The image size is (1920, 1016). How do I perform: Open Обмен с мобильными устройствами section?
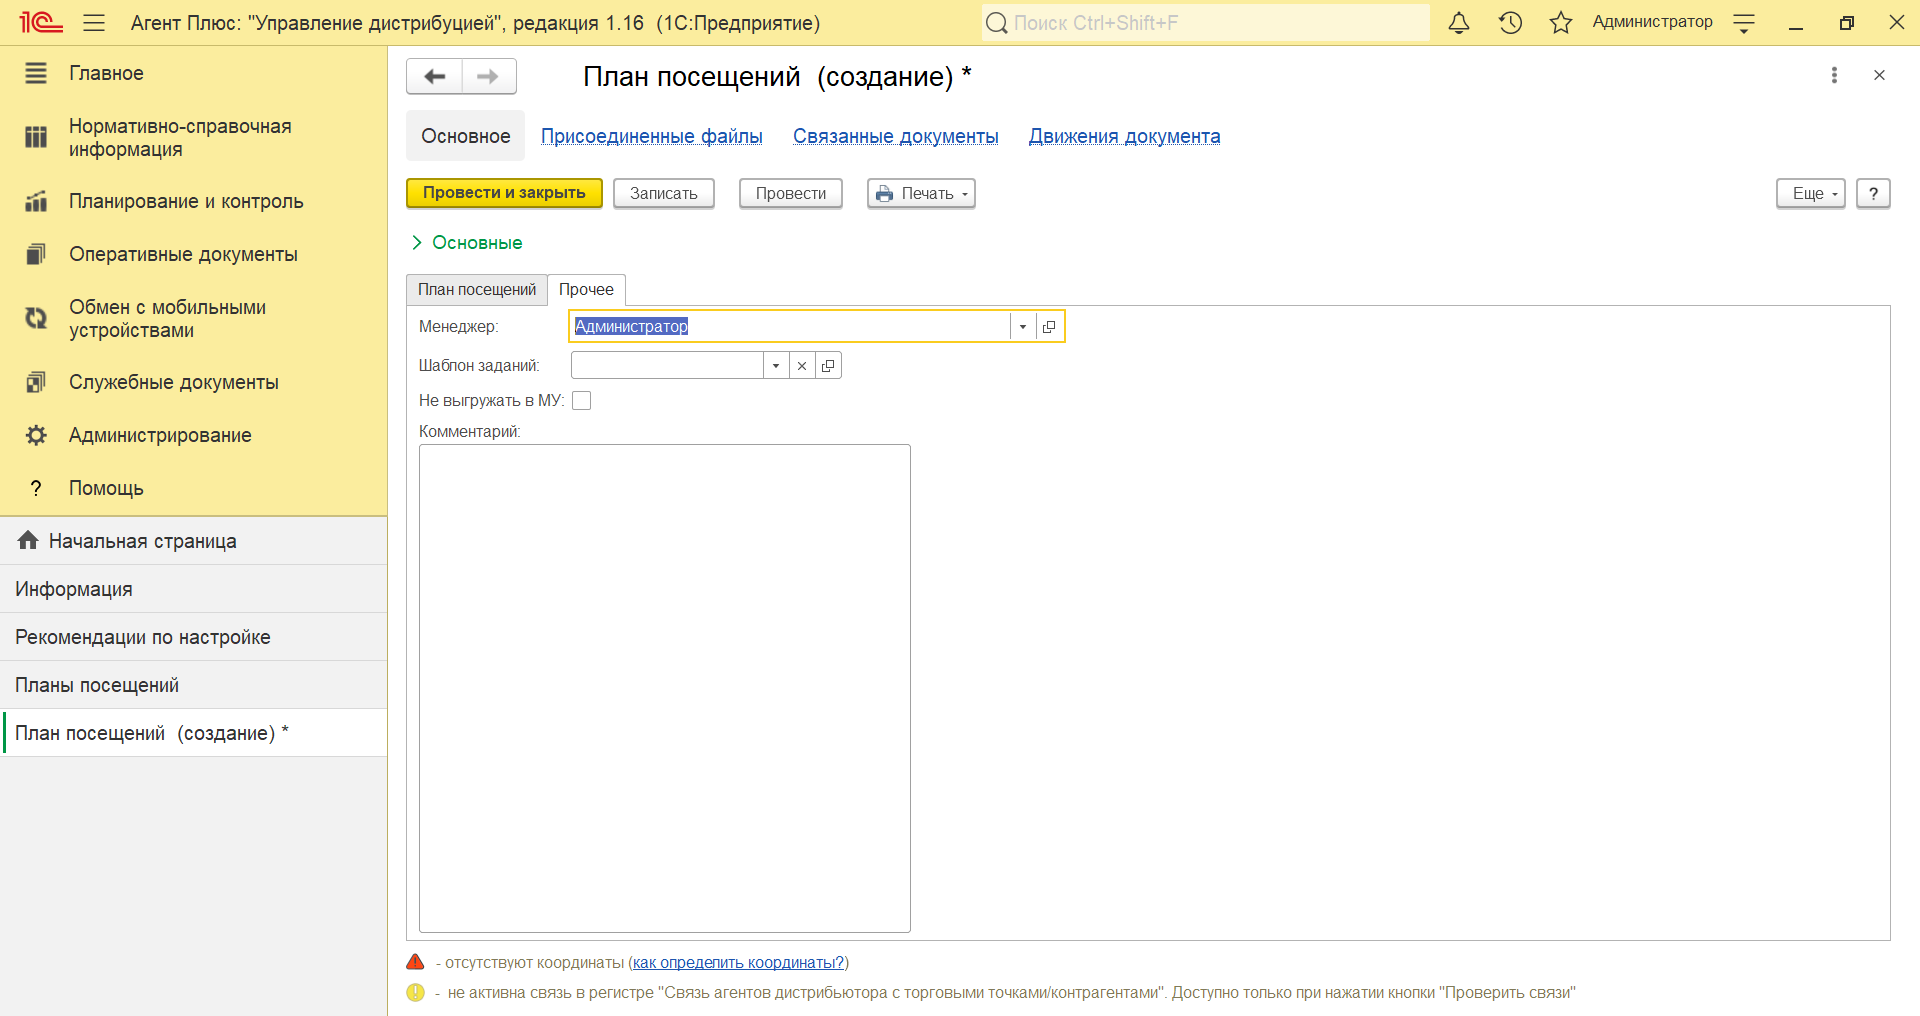pos(193,319)
